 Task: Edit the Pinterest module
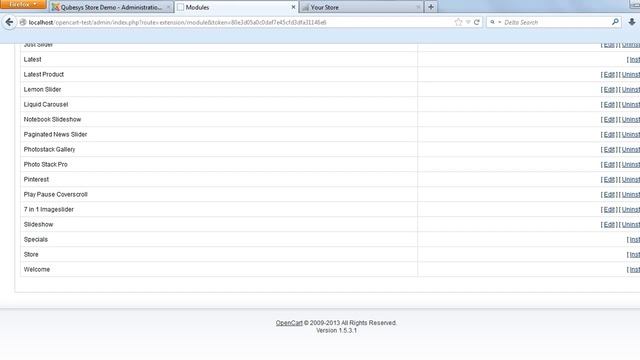click(x=609, y=179)
